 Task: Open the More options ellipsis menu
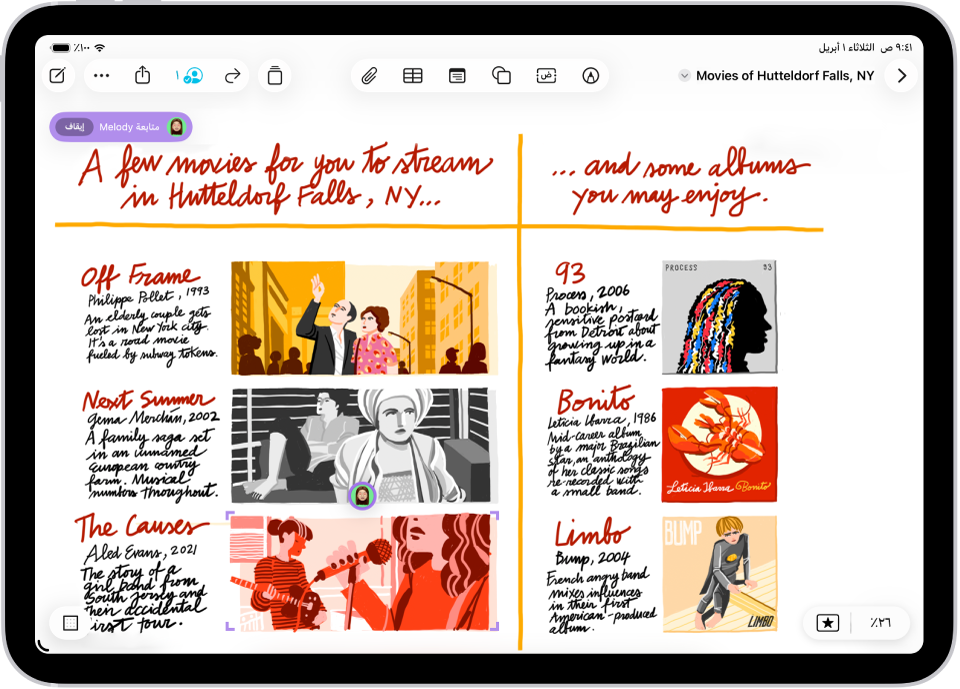pos(102,76)
